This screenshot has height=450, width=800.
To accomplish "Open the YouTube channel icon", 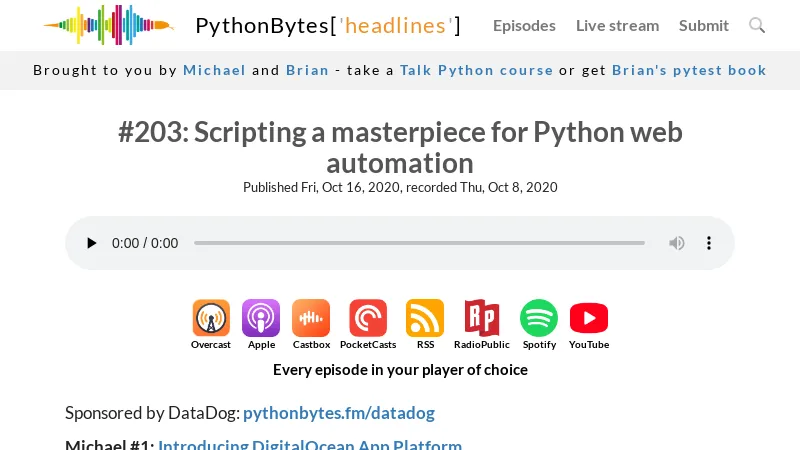I will (589, 319).
